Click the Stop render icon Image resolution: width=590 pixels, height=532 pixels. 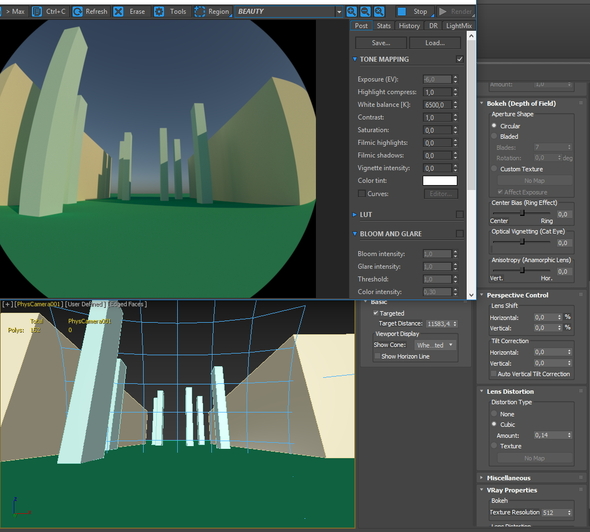click(x=402, y=12)
